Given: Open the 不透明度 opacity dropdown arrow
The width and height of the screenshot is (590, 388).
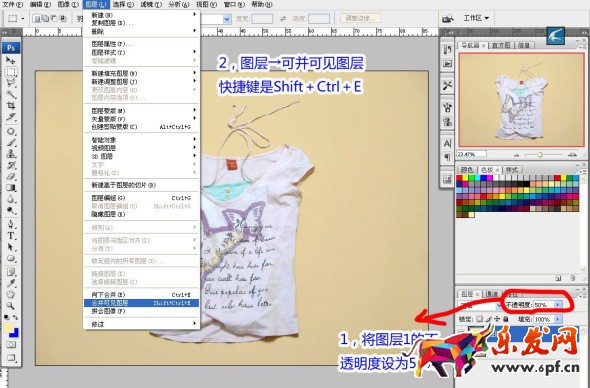Looking at the screenshot, I should pos(557,304).
